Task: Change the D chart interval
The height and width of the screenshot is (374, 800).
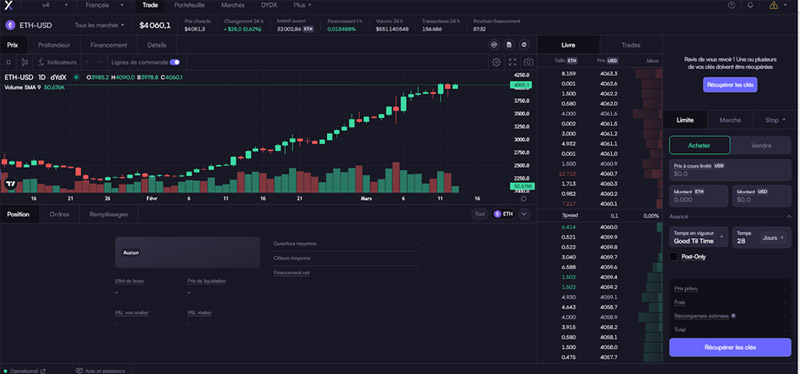Action: [8, 62]
